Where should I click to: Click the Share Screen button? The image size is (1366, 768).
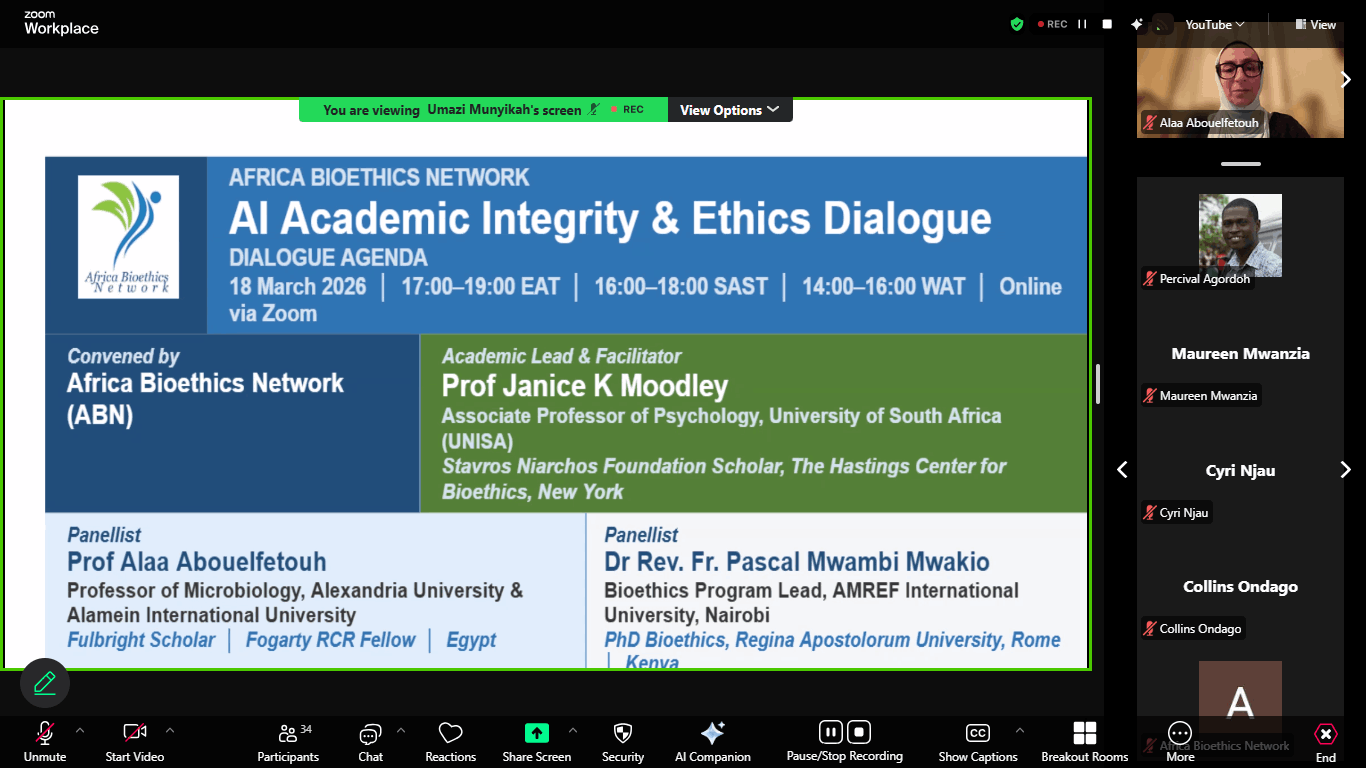point(537,743)
